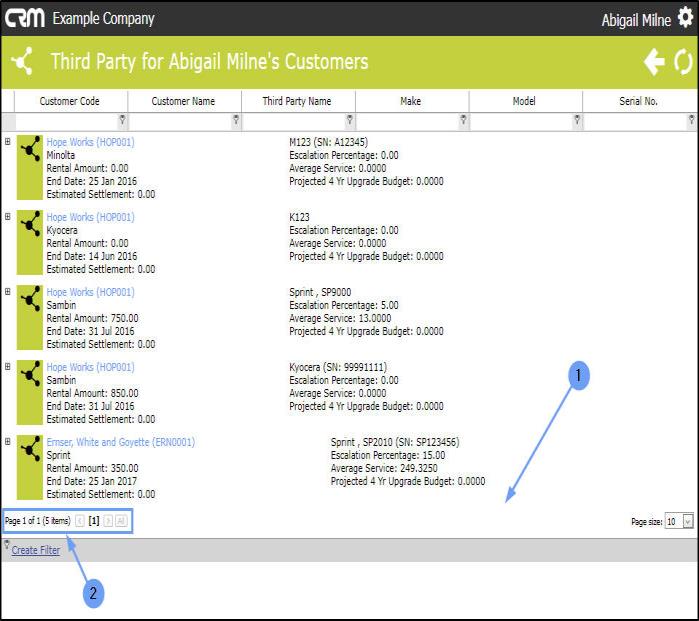Viewport: 699px width, 621px height.
Task: Open Hope Works link in Kyocera row
Action: [x=90, y=217]
